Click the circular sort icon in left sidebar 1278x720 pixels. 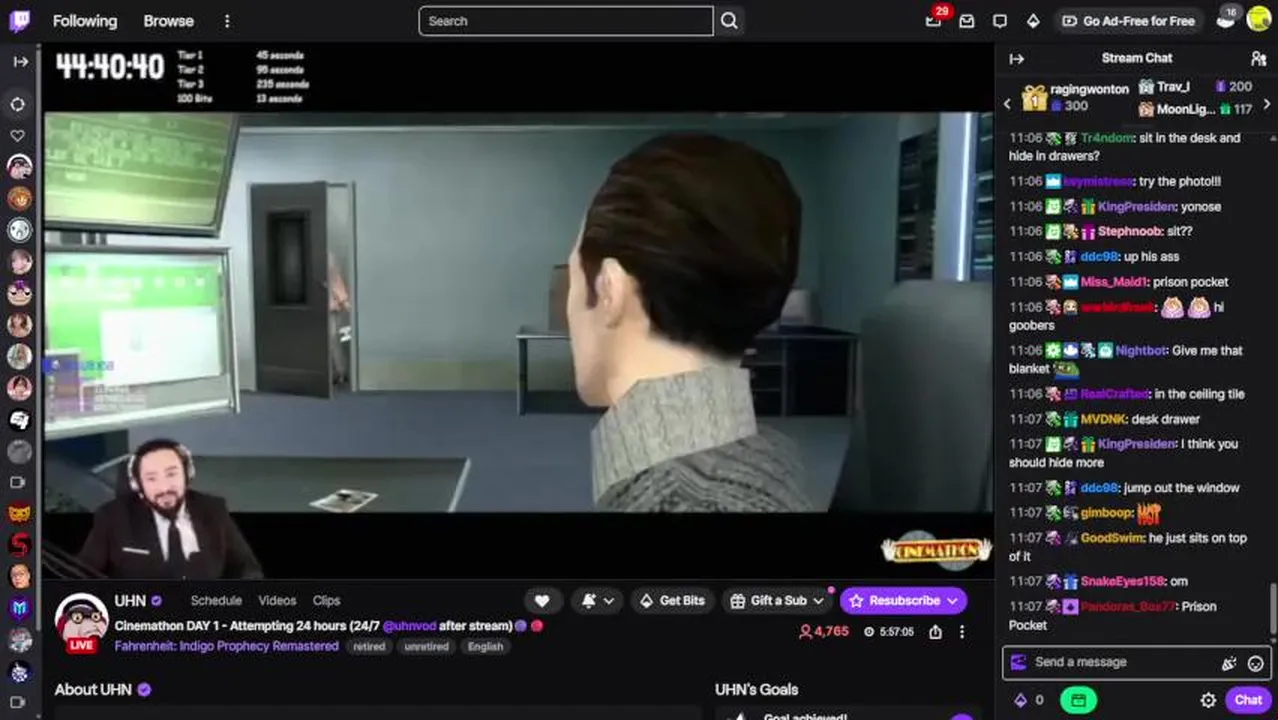(18, 104)
